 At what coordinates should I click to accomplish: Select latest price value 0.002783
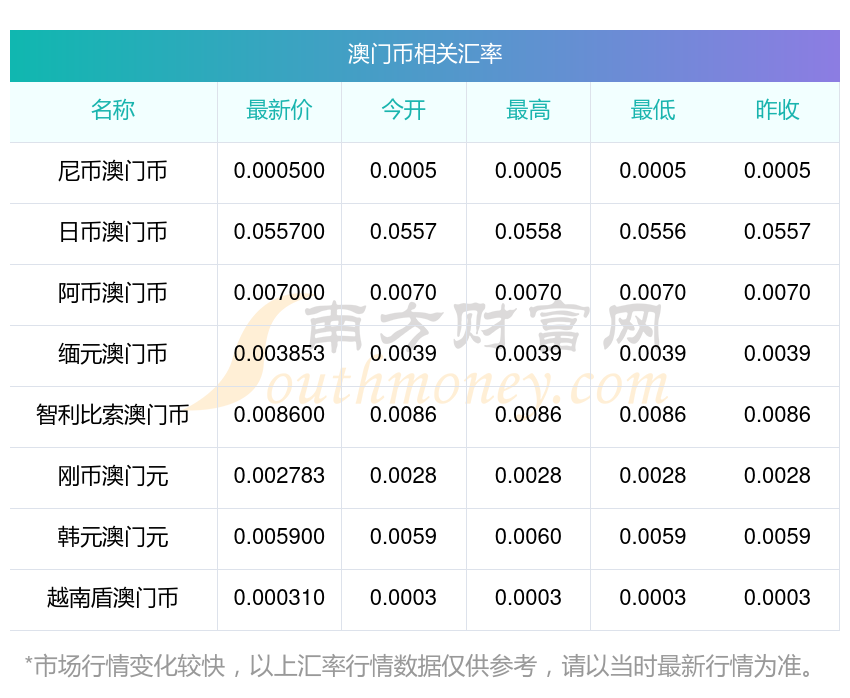click(x=279, y=476)
